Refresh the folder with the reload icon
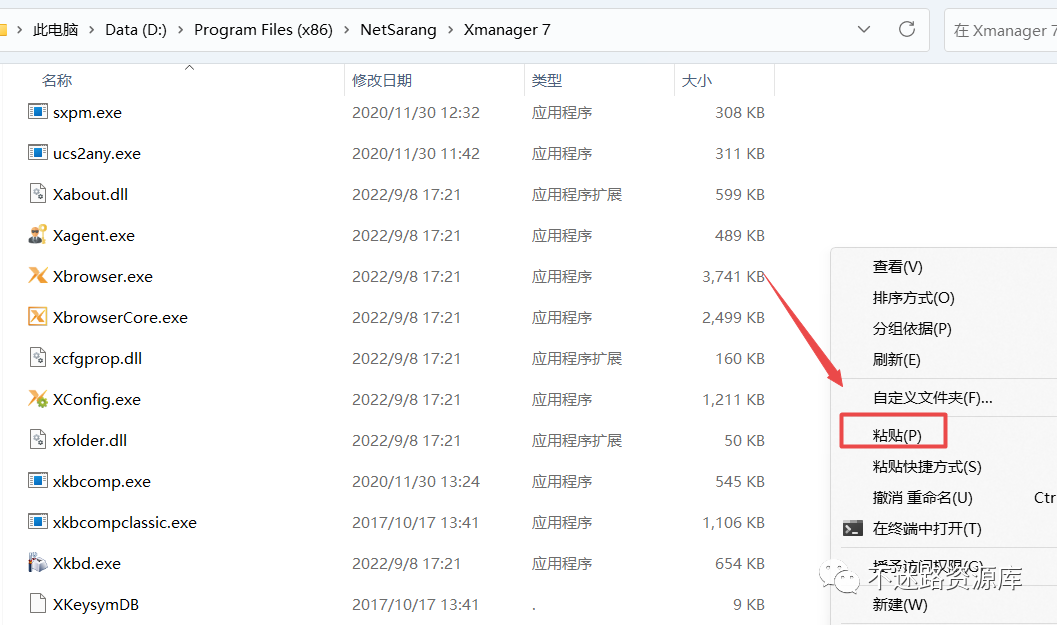Screen dimensions: 1057x625 [907, 29]
